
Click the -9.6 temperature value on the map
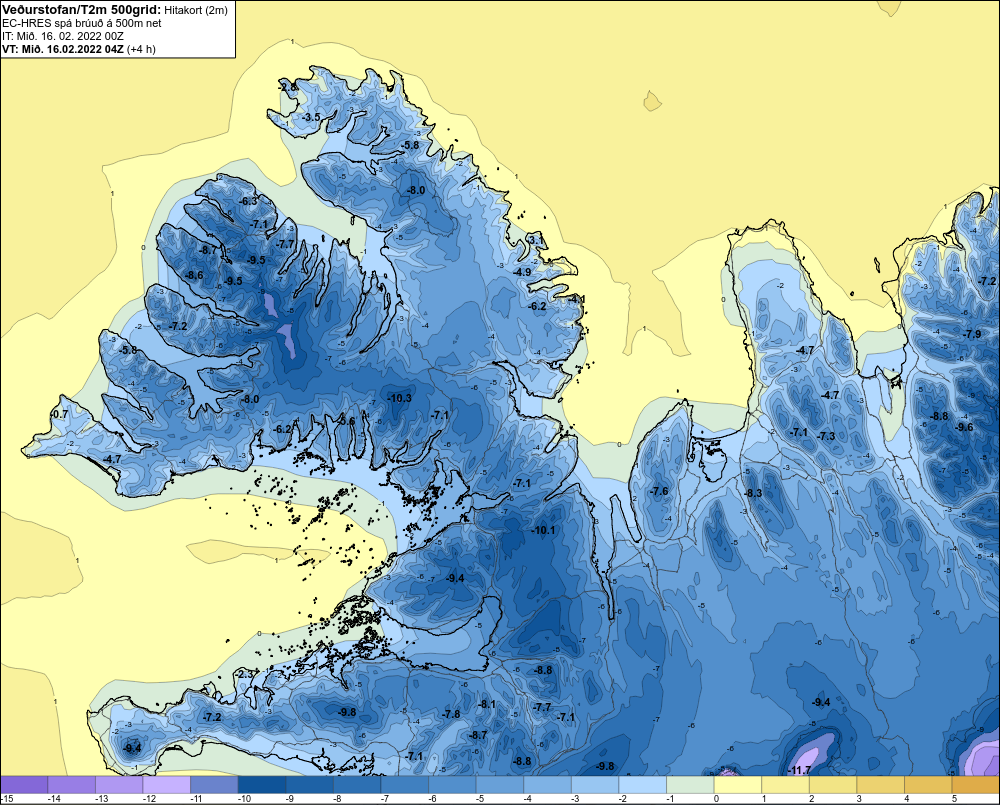tap(964, 427)
